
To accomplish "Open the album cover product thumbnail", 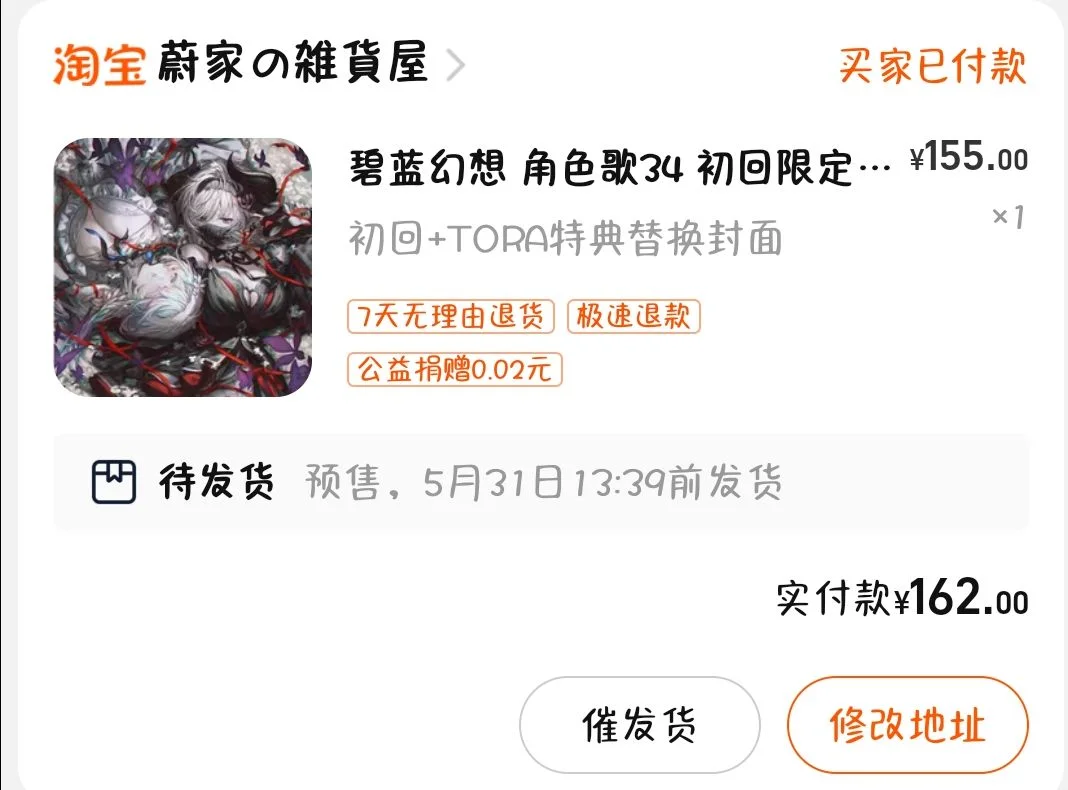I will point(183,267).
